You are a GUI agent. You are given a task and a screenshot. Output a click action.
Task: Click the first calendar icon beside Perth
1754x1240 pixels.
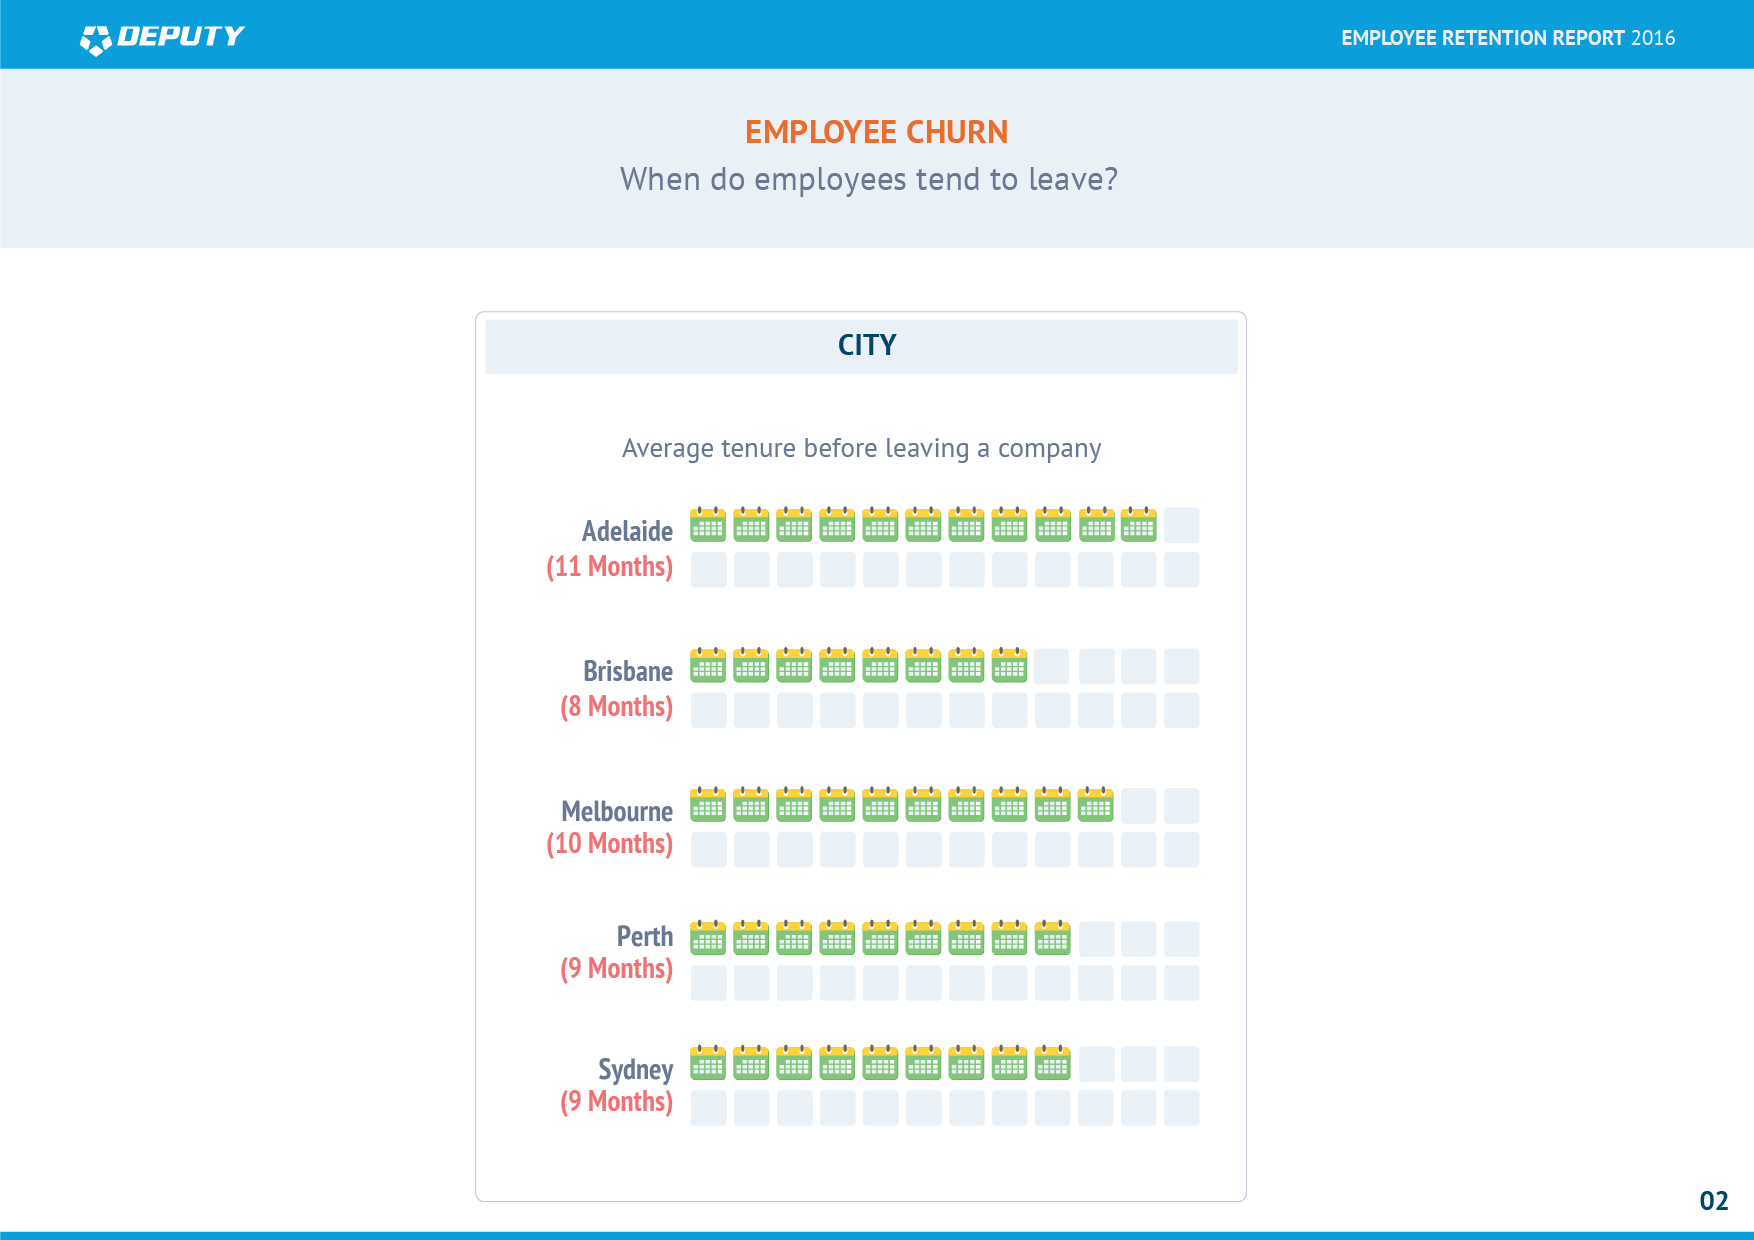click(x=708, y=938)
